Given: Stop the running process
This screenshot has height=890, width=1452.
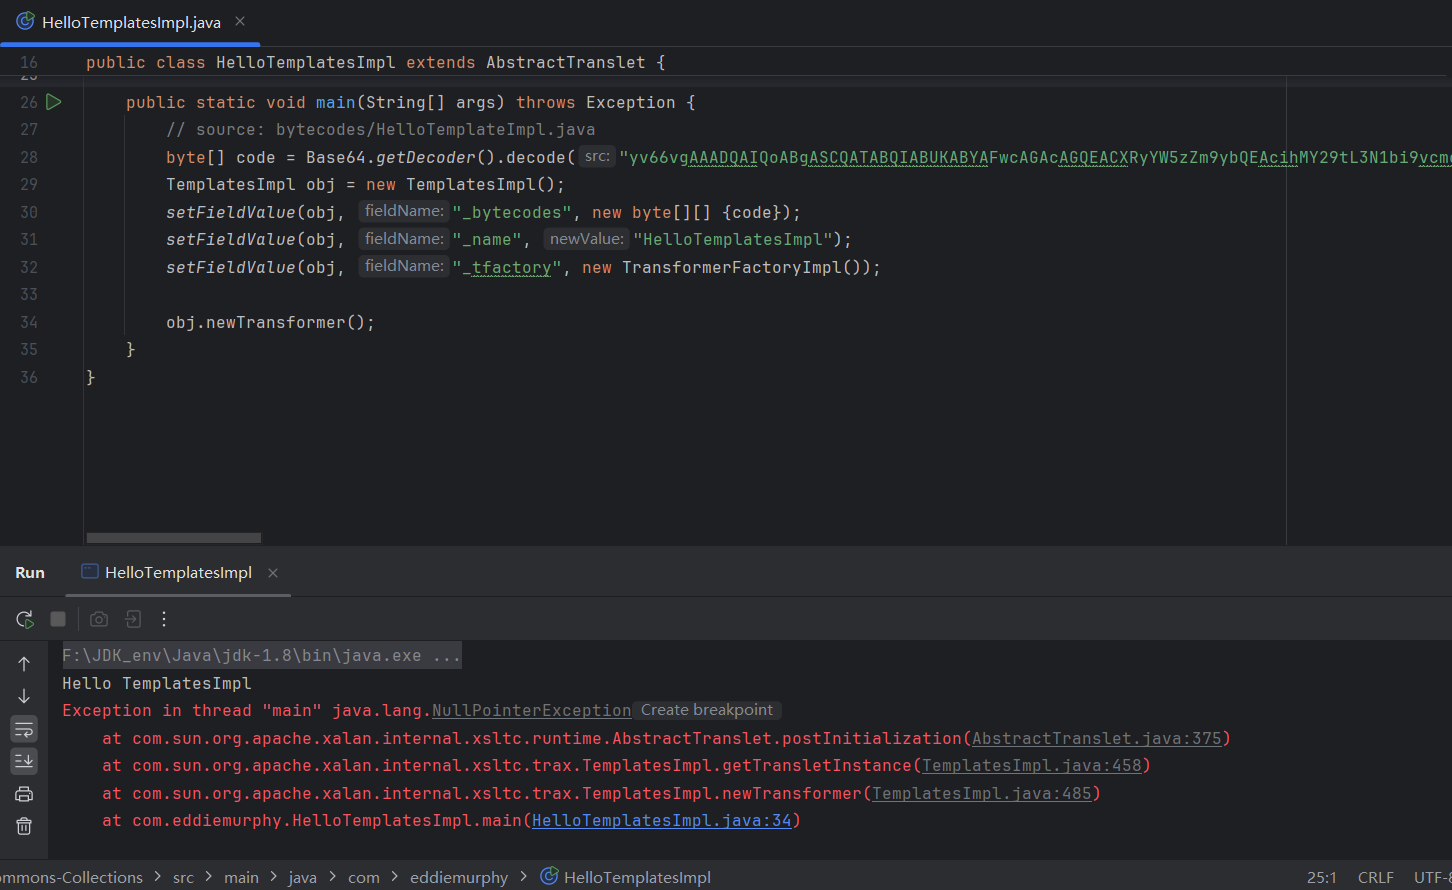Looking at the screenshot, I should 58,619.
